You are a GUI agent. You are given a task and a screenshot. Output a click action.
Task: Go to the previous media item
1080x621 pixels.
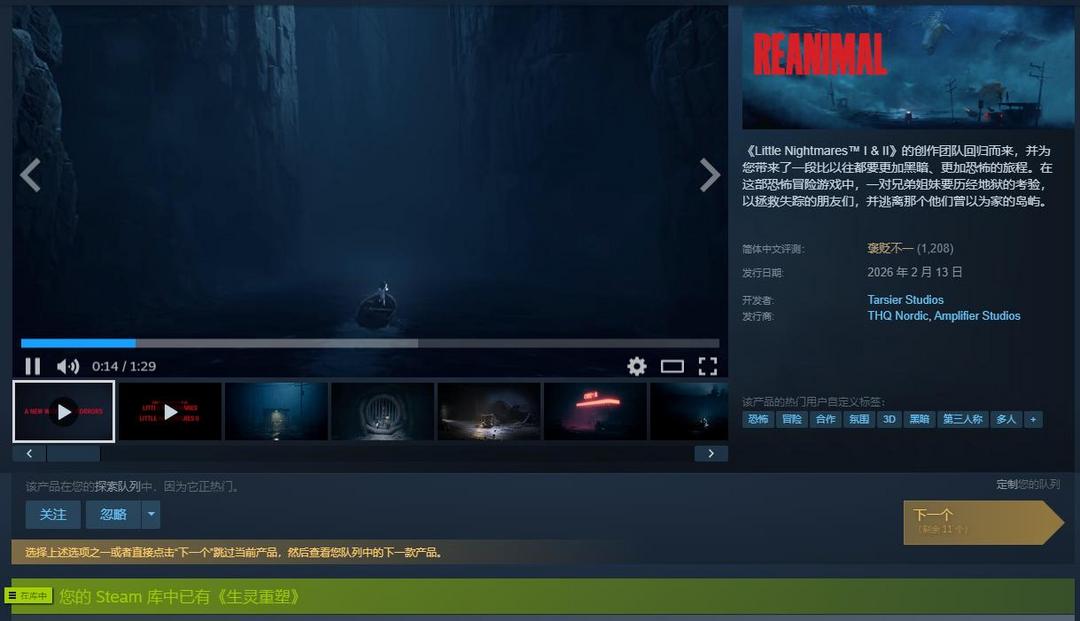click(30, 175)
